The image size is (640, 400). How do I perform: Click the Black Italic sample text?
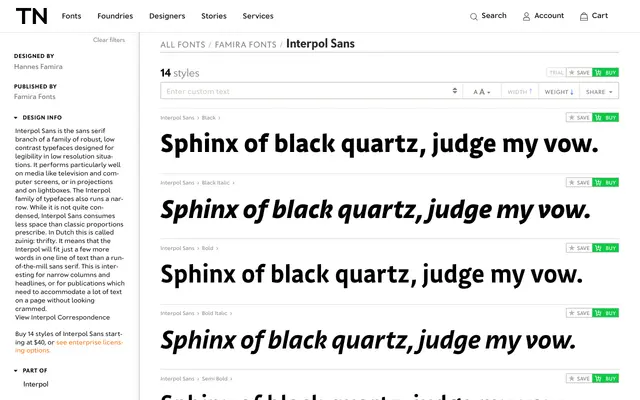(x=376, y=210)
